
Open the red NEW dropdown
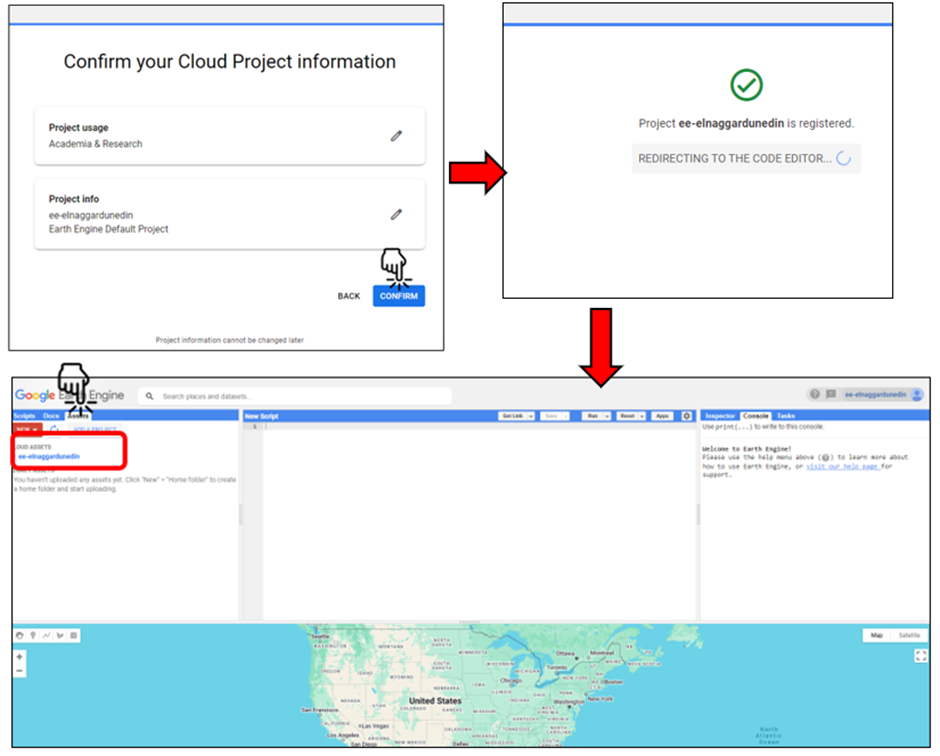27,430
